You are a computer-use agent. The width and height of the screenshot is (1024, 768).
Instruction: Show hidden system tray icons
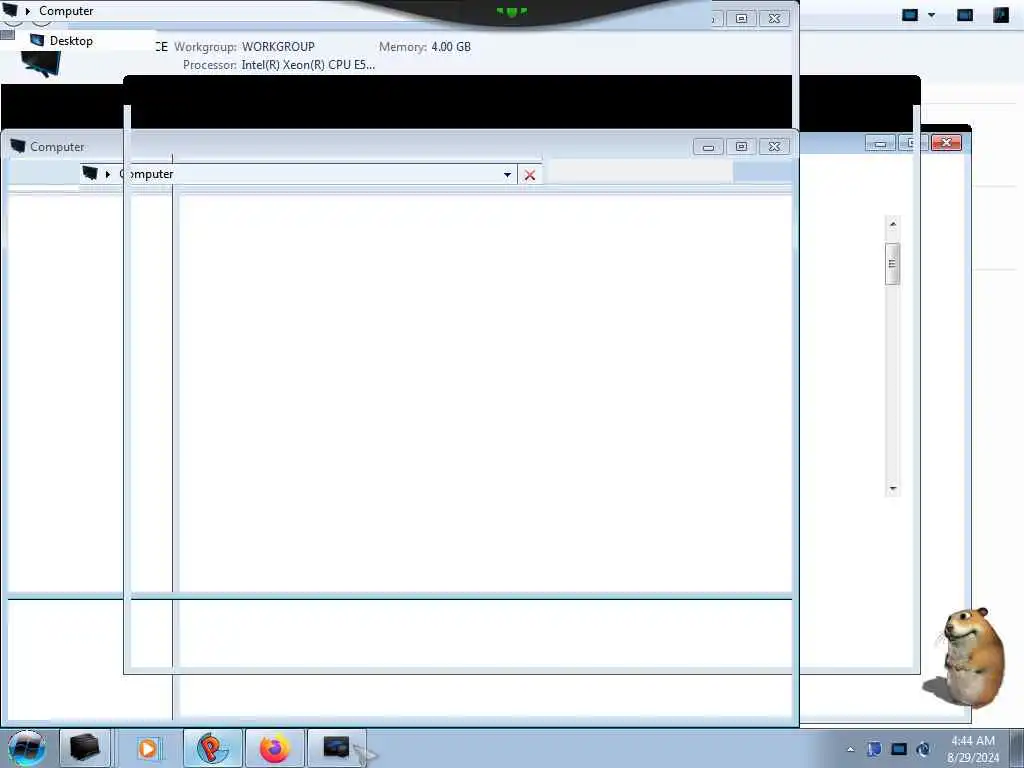[x=850, y=749]
